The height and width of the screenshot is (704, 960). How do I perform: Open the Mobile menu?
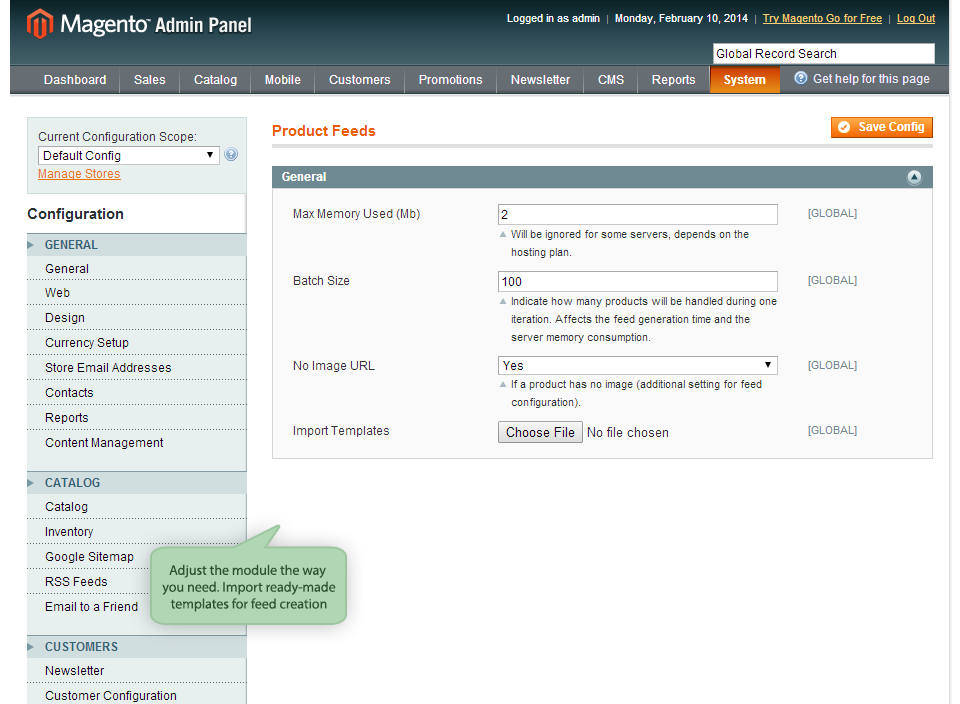pyautogui.click(x=282, y=80)
